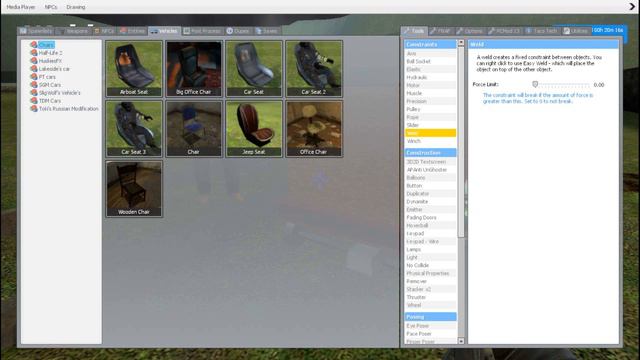This screenshot has height=360, width=640.
Task: Spawn the Car Seat thumbnail
Action: 254,69
